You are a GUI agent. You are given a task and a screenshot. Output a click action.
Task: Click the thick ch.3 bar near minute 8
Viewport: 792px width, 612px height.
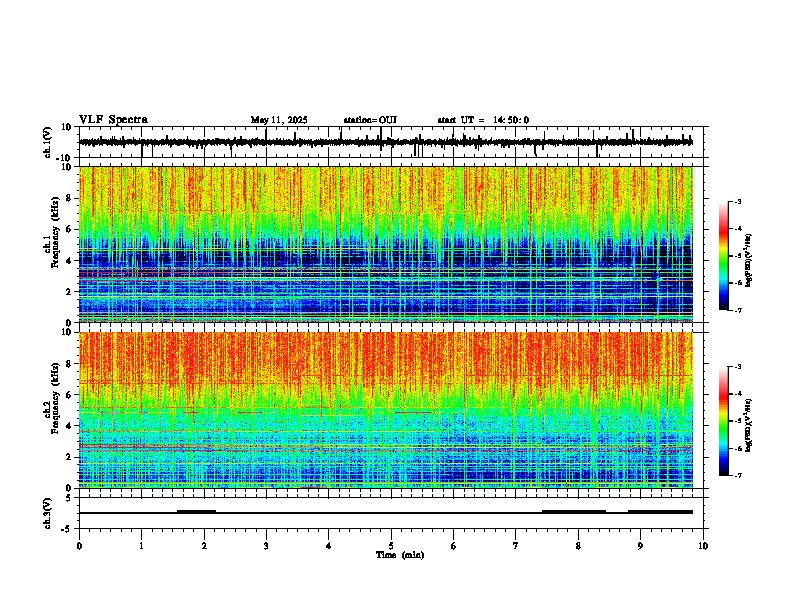(574, 512)
